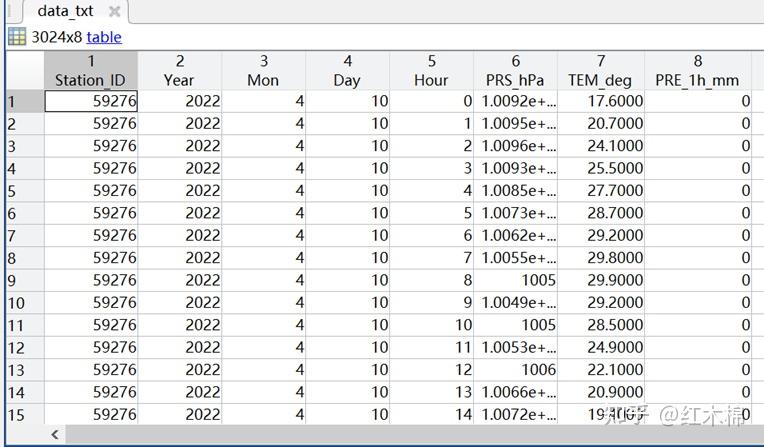The width and height of the screenshot is (764, 447).
Task: Click PRS_hPa cell 1.0093e+...
Action: 516,169
